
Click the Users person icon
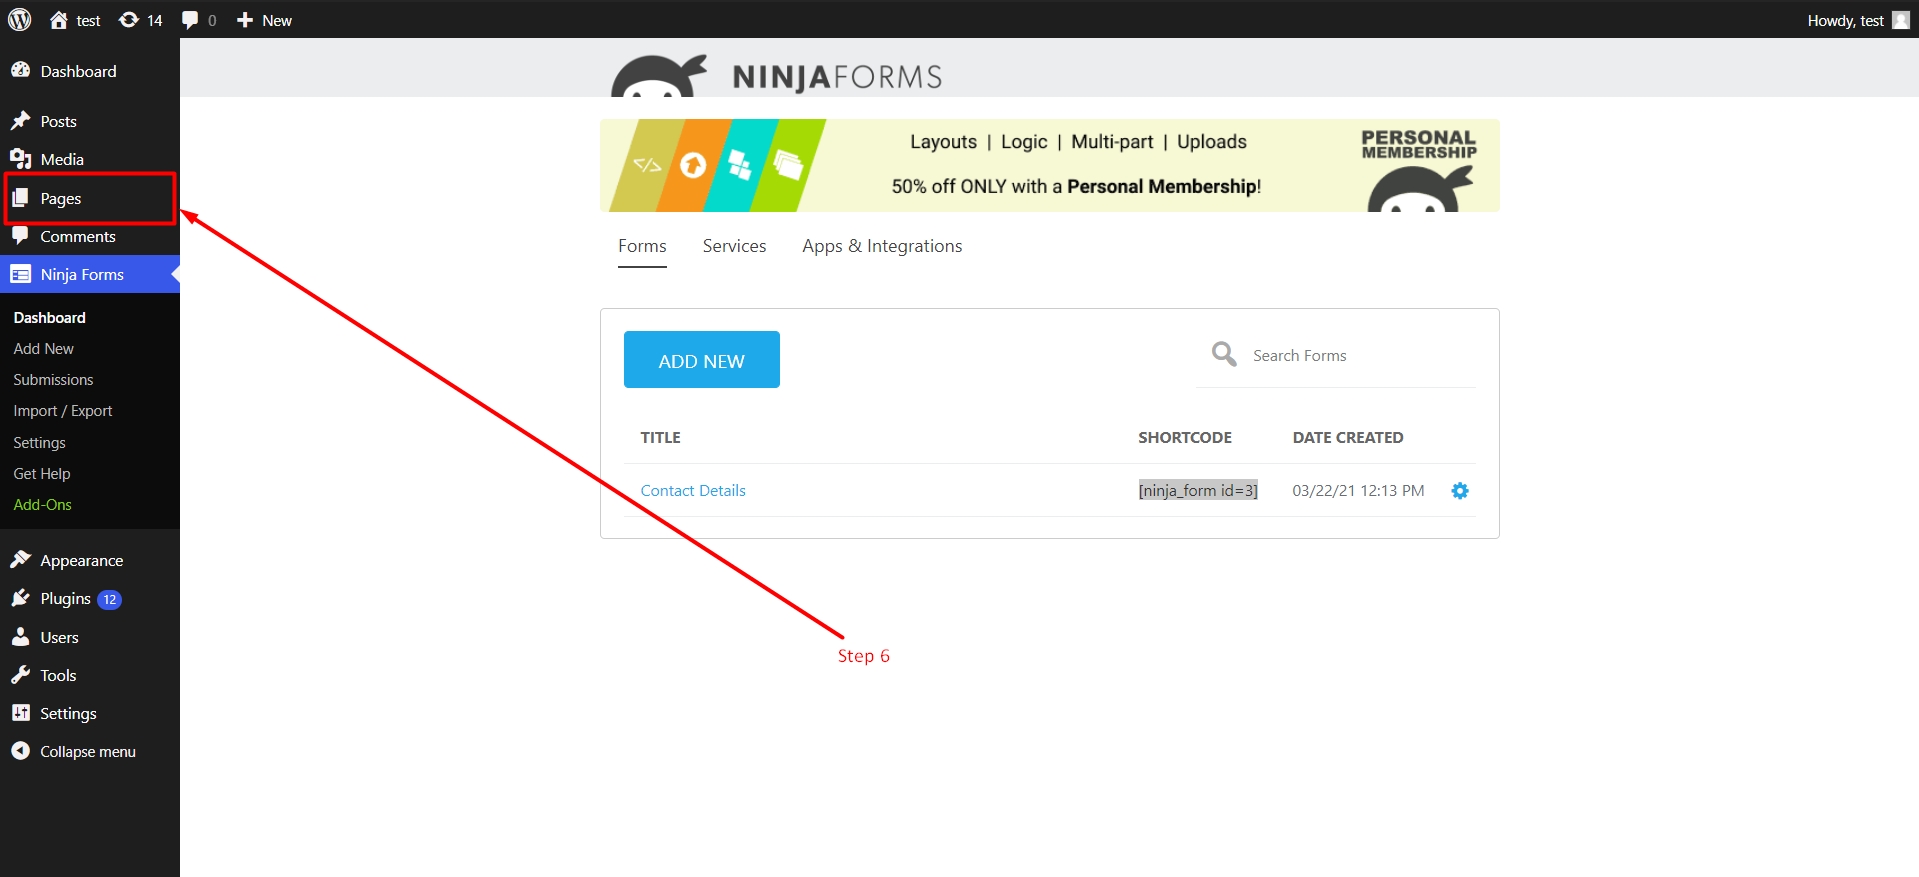20,637
